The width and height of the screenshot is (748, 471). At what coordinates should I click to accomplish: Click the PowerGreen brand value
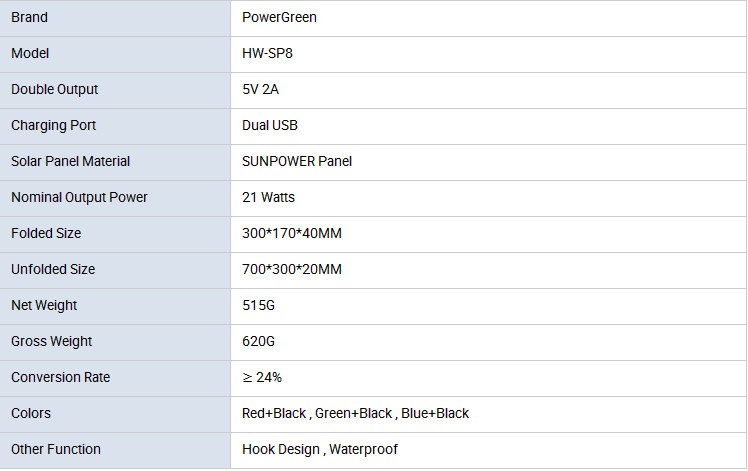pyautogui.click(x=279, y=17)
